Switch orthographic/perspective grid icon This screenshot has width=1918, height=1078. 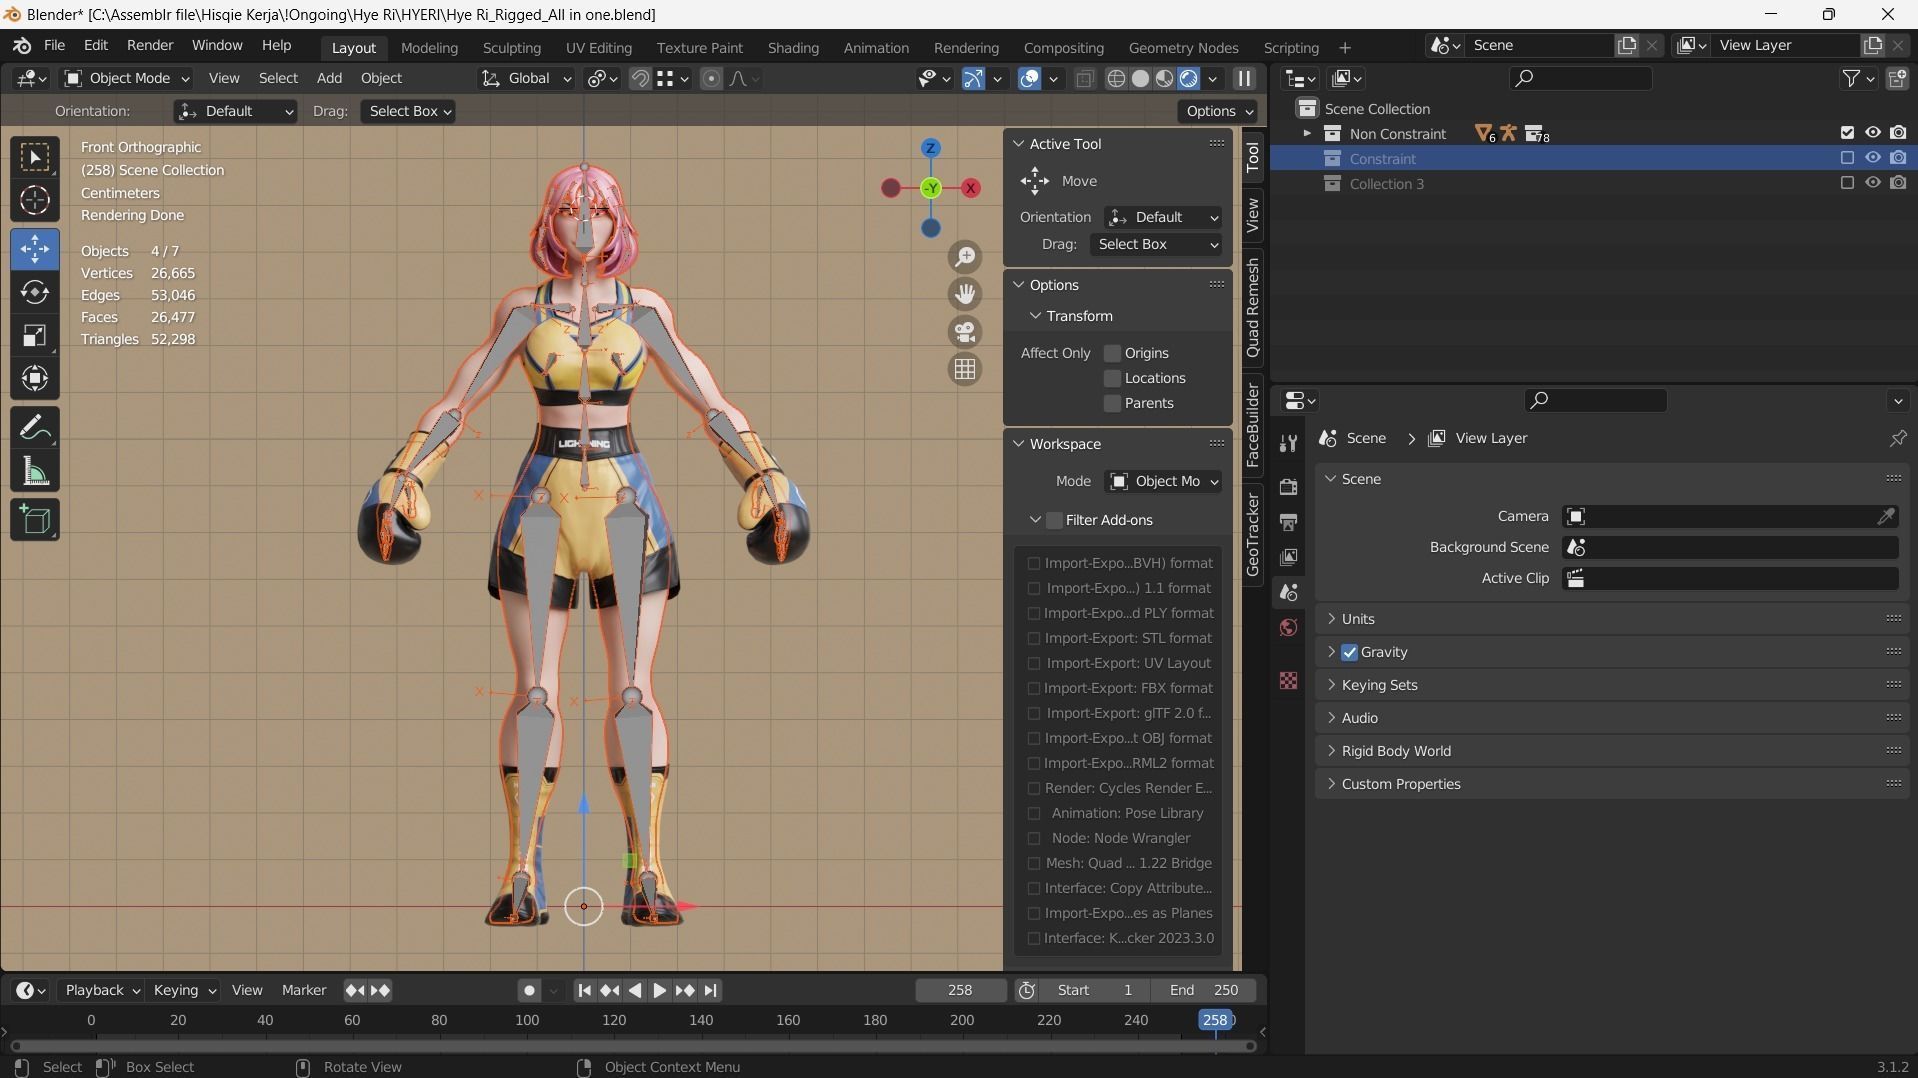tap(965, 369)
